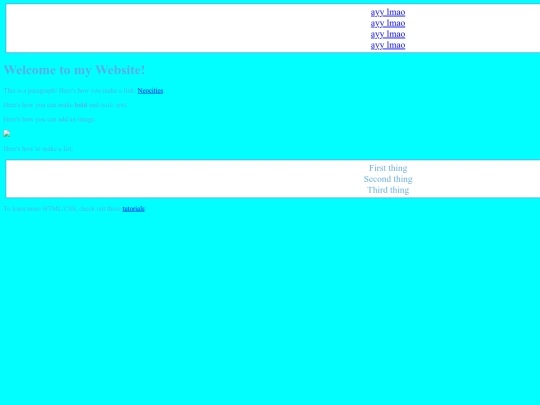Viewport: 540px width, 405px height.
Task: Click the Welcome to my Website! heading
Action: (74, 70)
